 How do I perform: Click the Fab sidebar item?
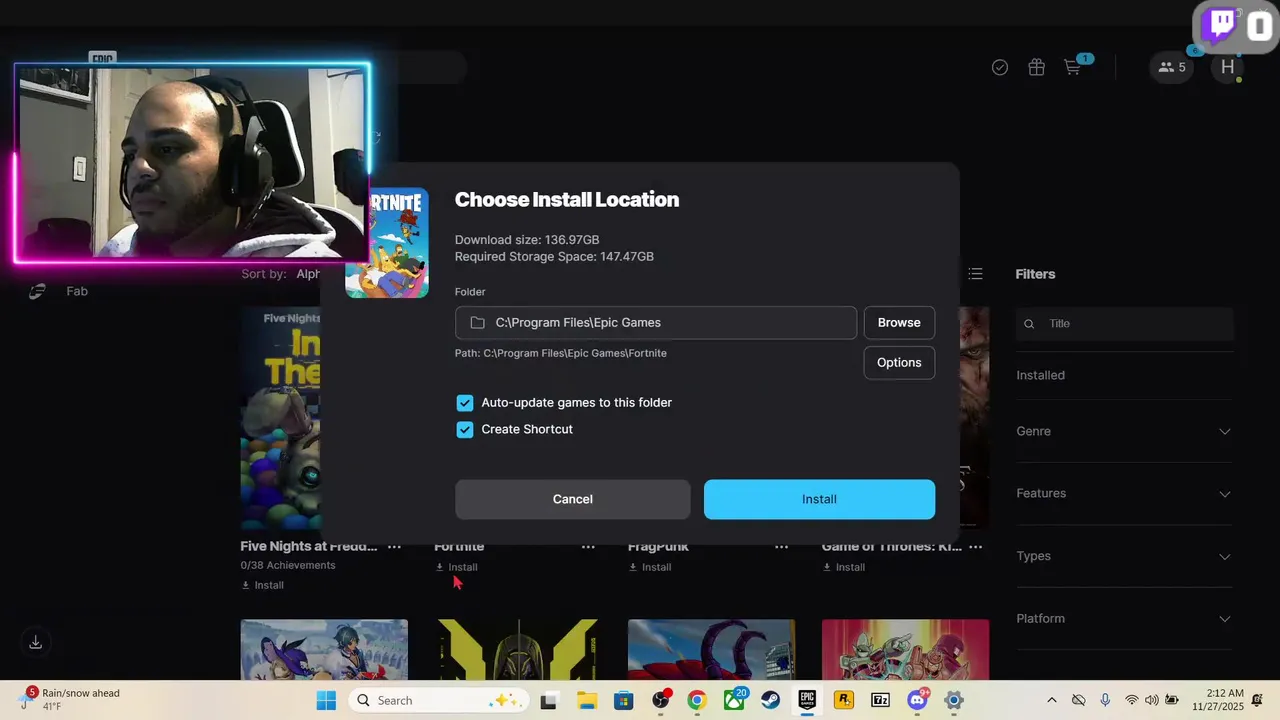pos(77,291)
